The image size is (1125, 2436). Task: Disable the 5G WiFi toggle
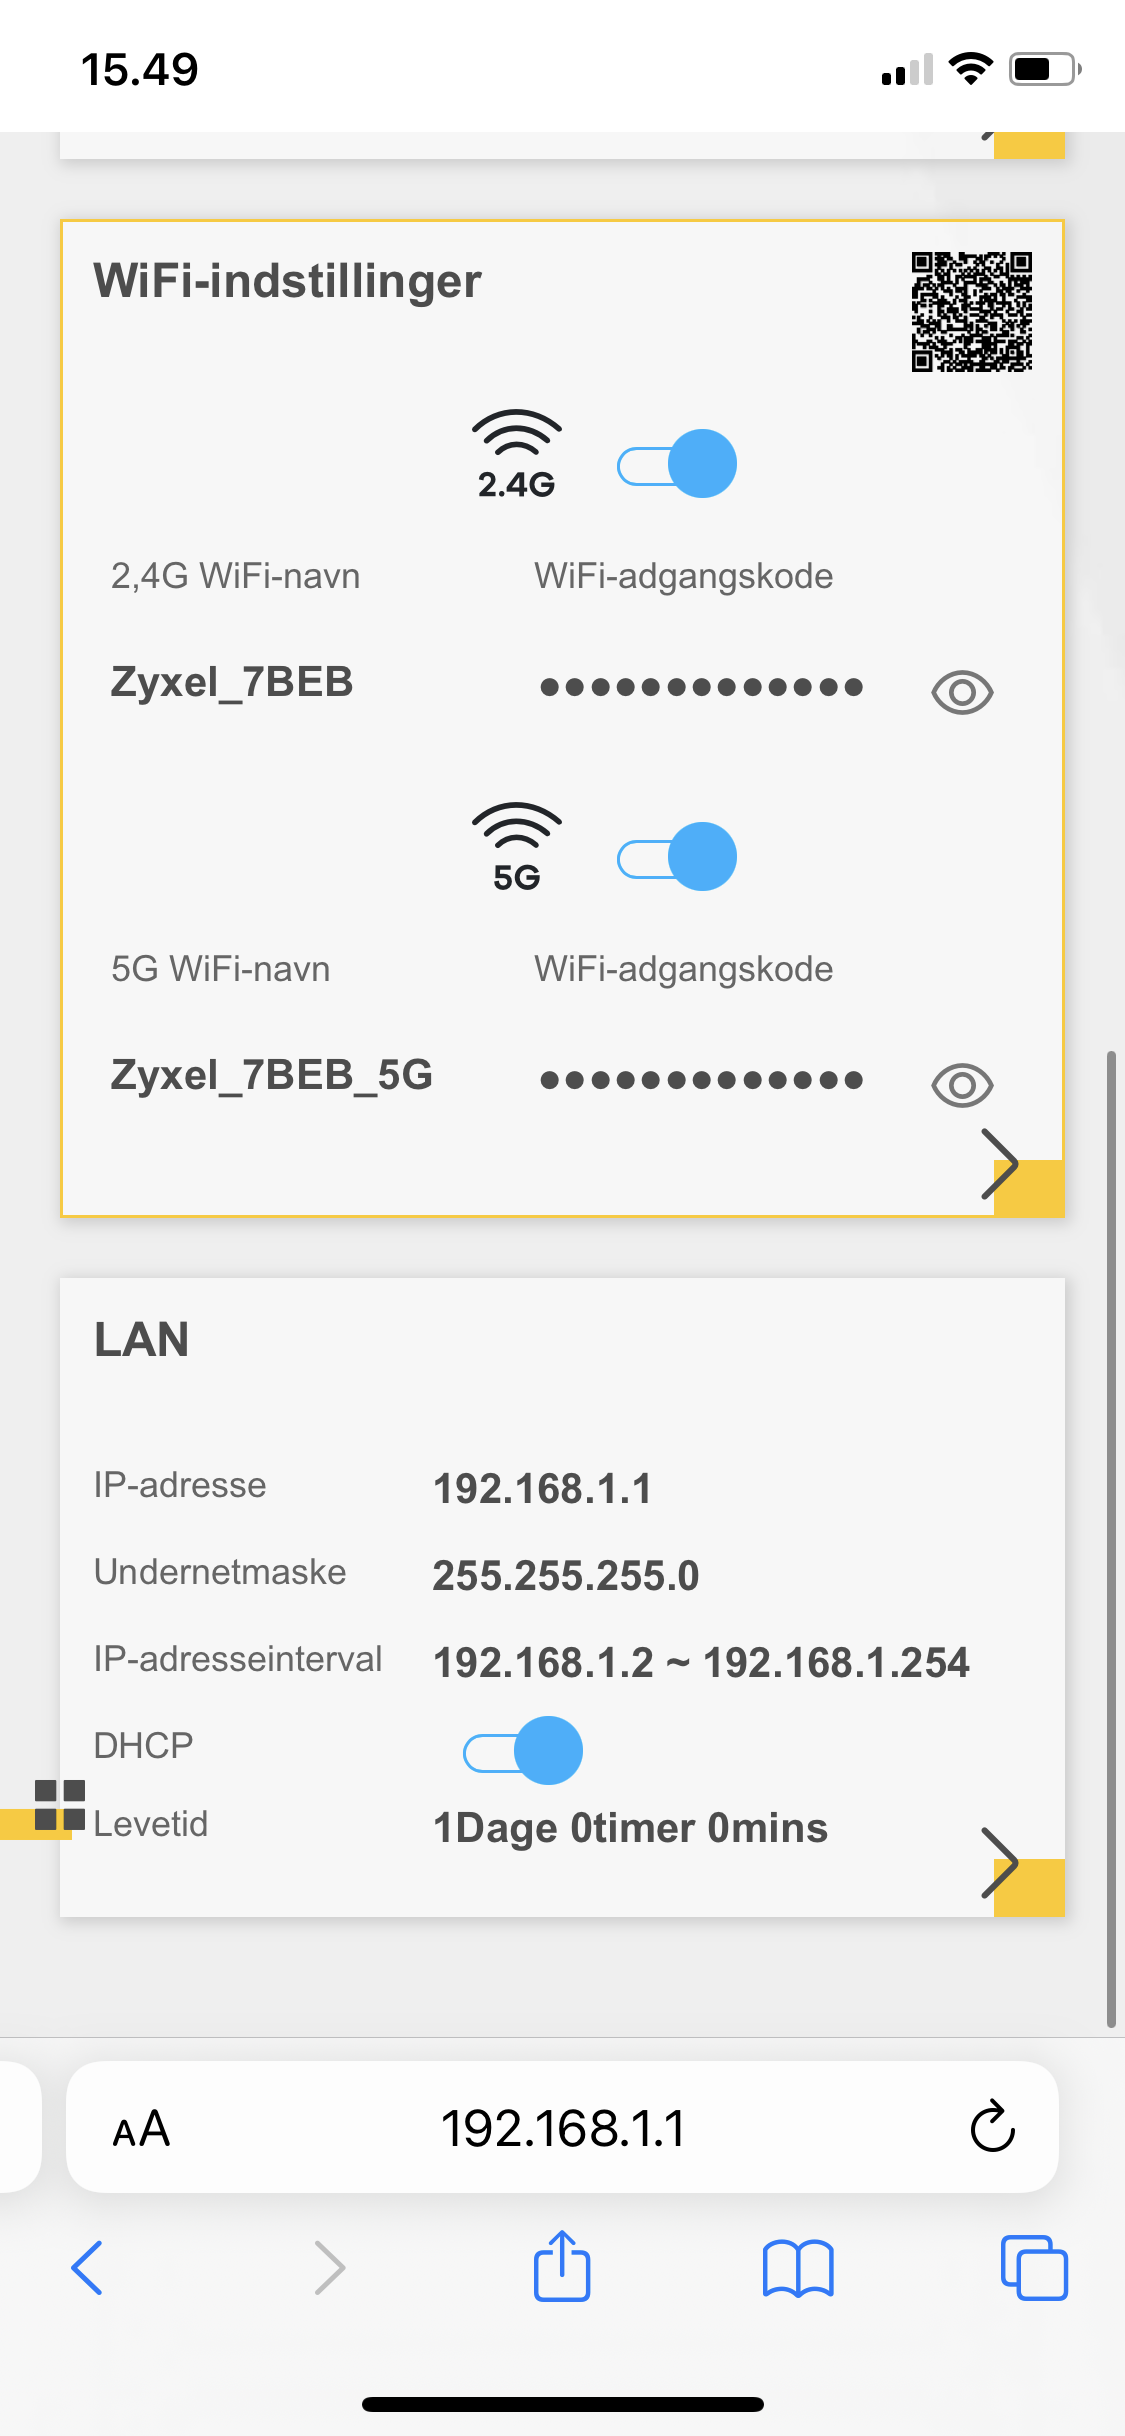[x=677, y=857]
